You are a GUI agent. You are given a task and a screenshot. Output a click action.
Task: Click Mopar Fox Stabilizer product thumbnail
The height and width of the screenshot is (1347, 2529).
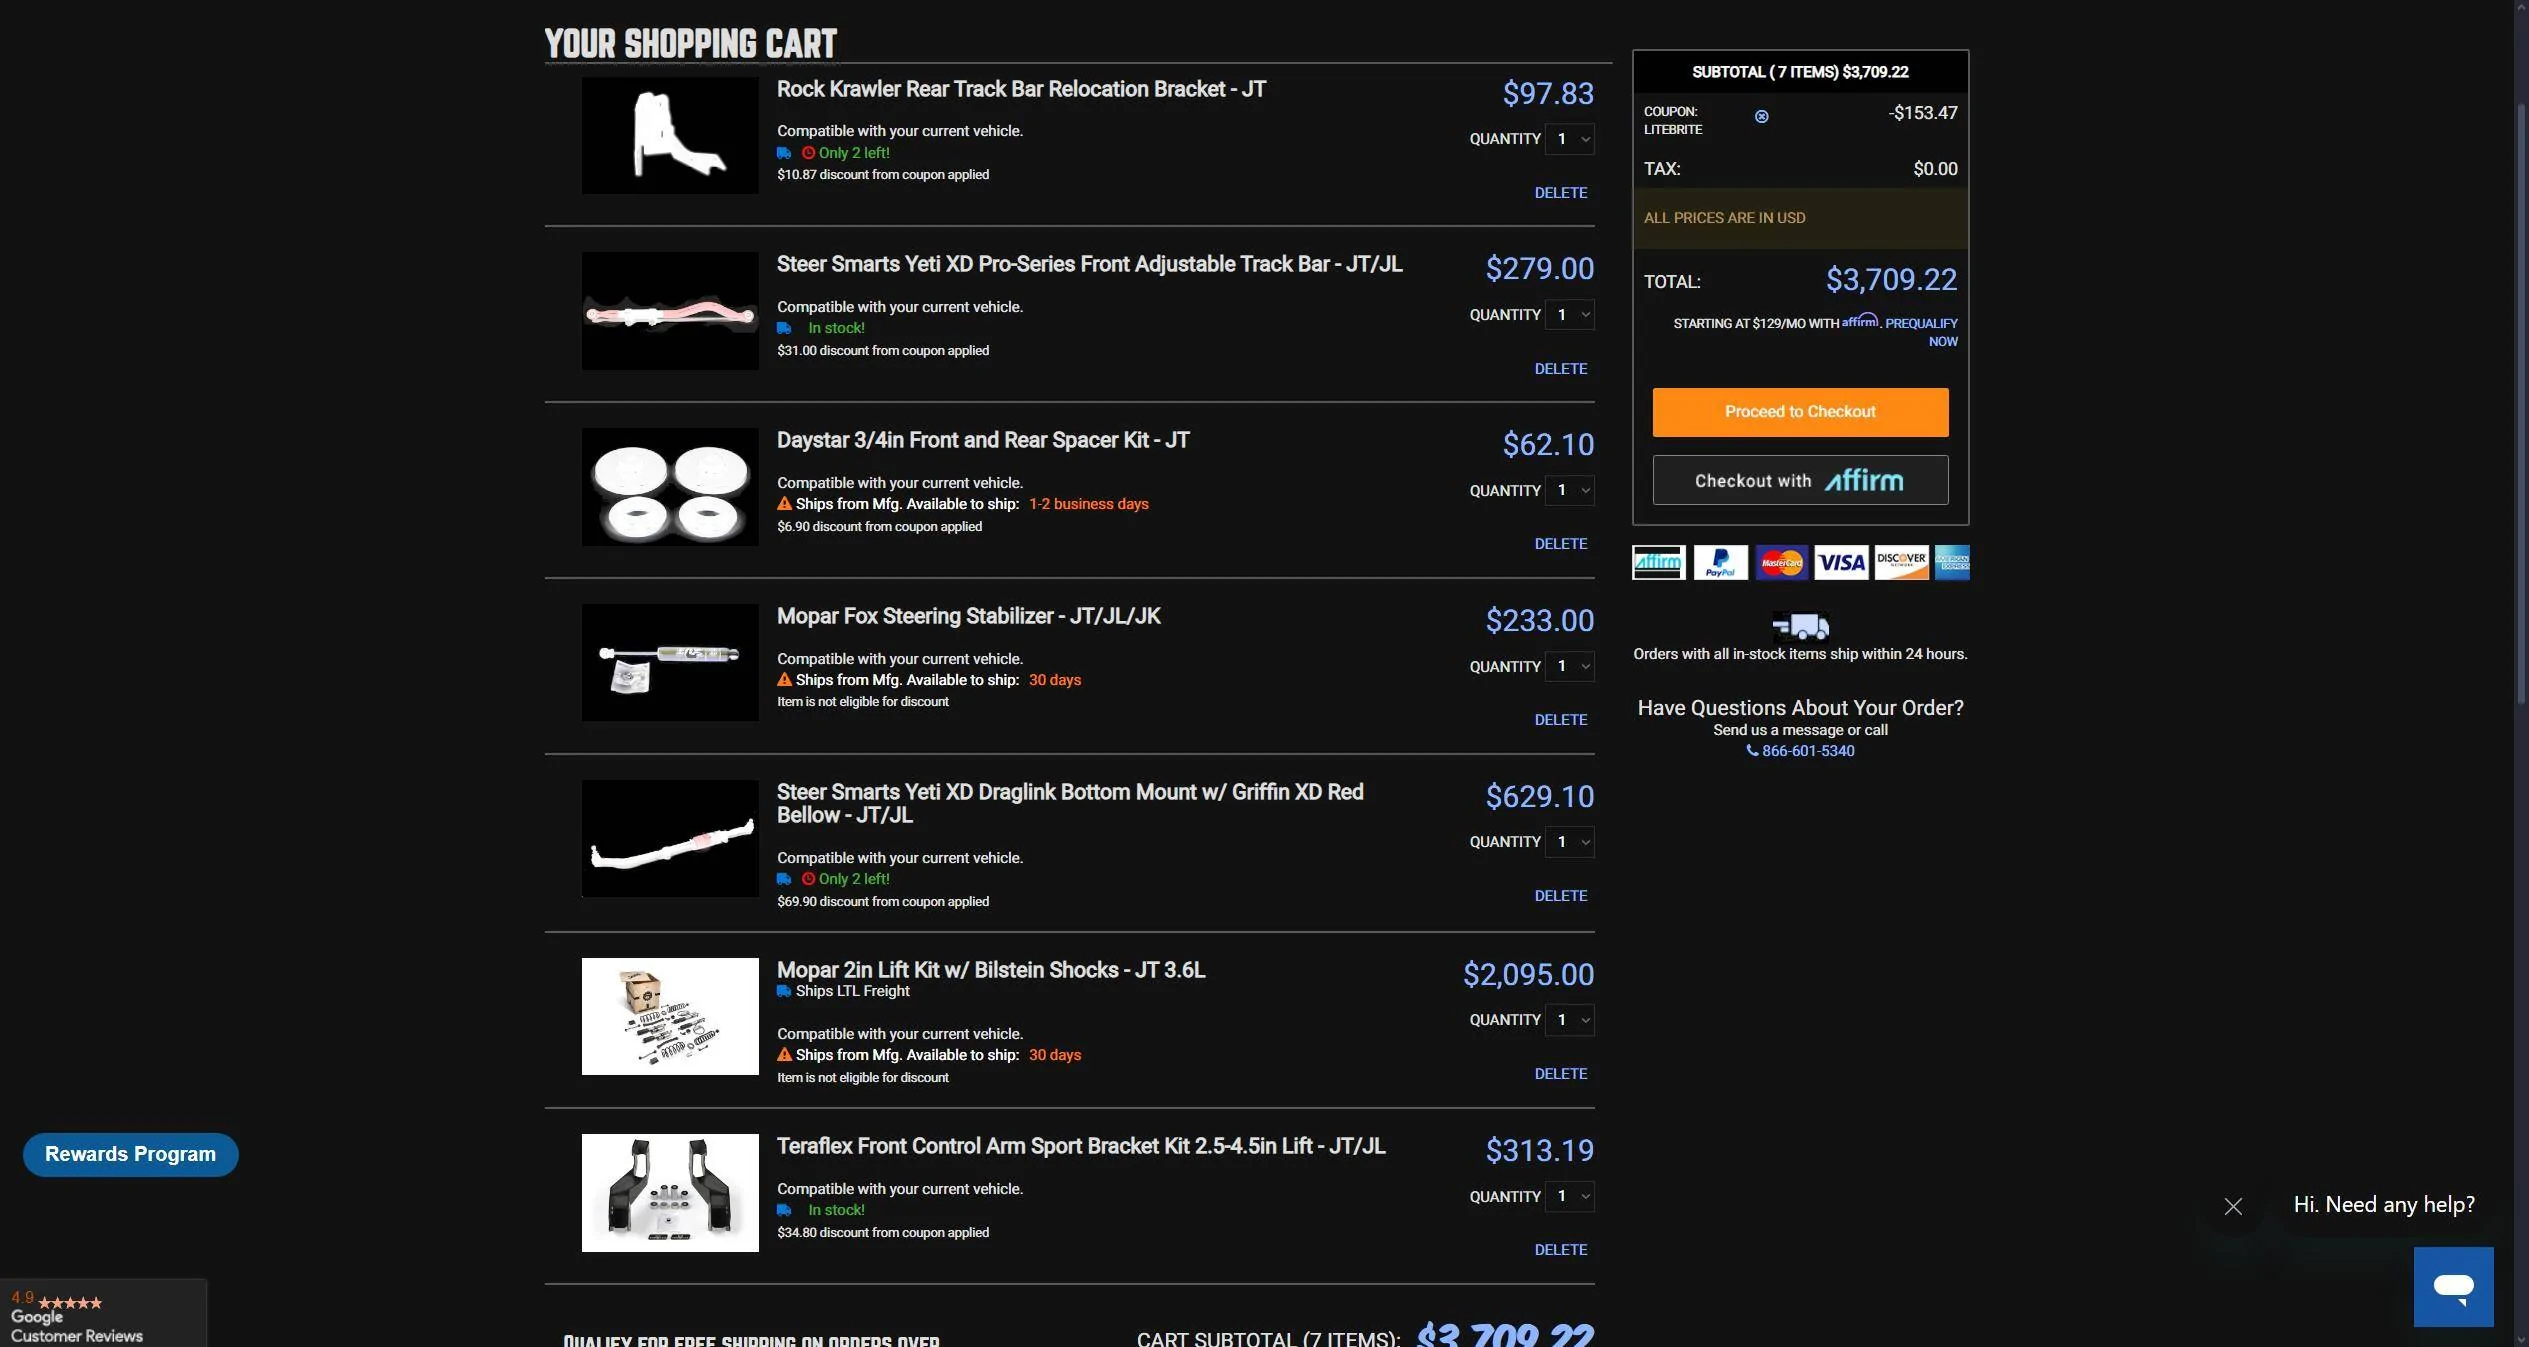tap(670, 662)
